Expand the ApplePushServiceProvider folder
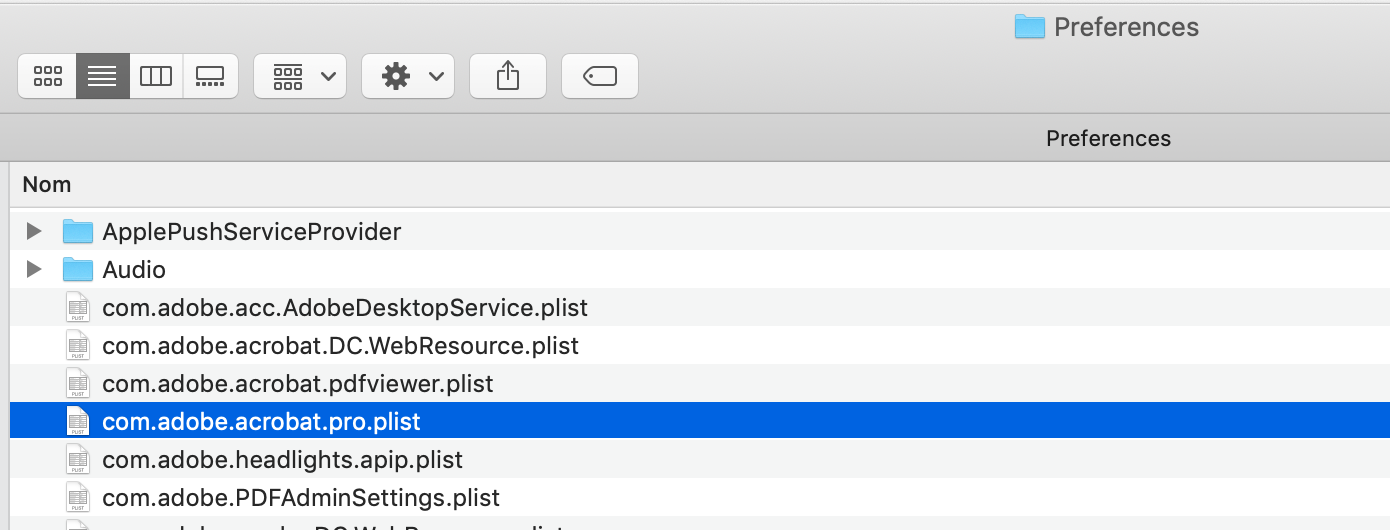1390x530 pixels. tap(34, 232)
